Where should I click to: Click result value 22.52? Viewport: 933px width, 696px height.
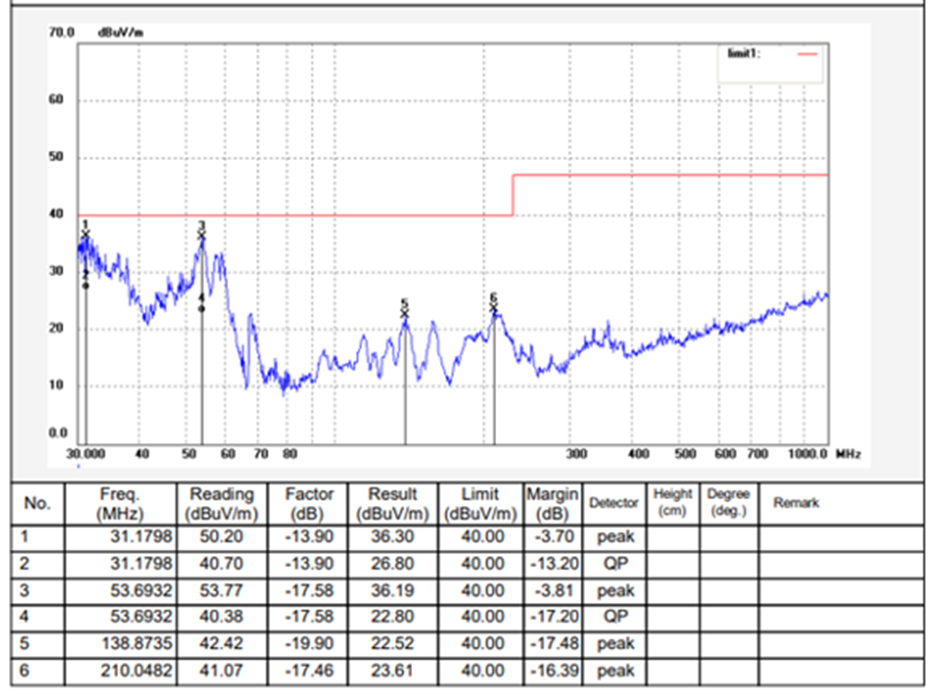tap(393, 644)
